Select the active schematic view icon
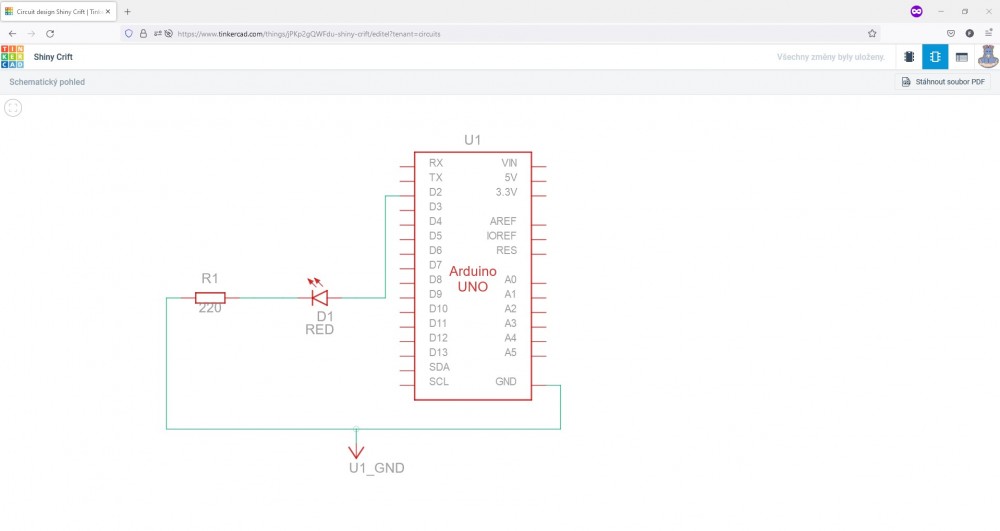Screen dimensions: 1000x531 click(x=935, y=57)
